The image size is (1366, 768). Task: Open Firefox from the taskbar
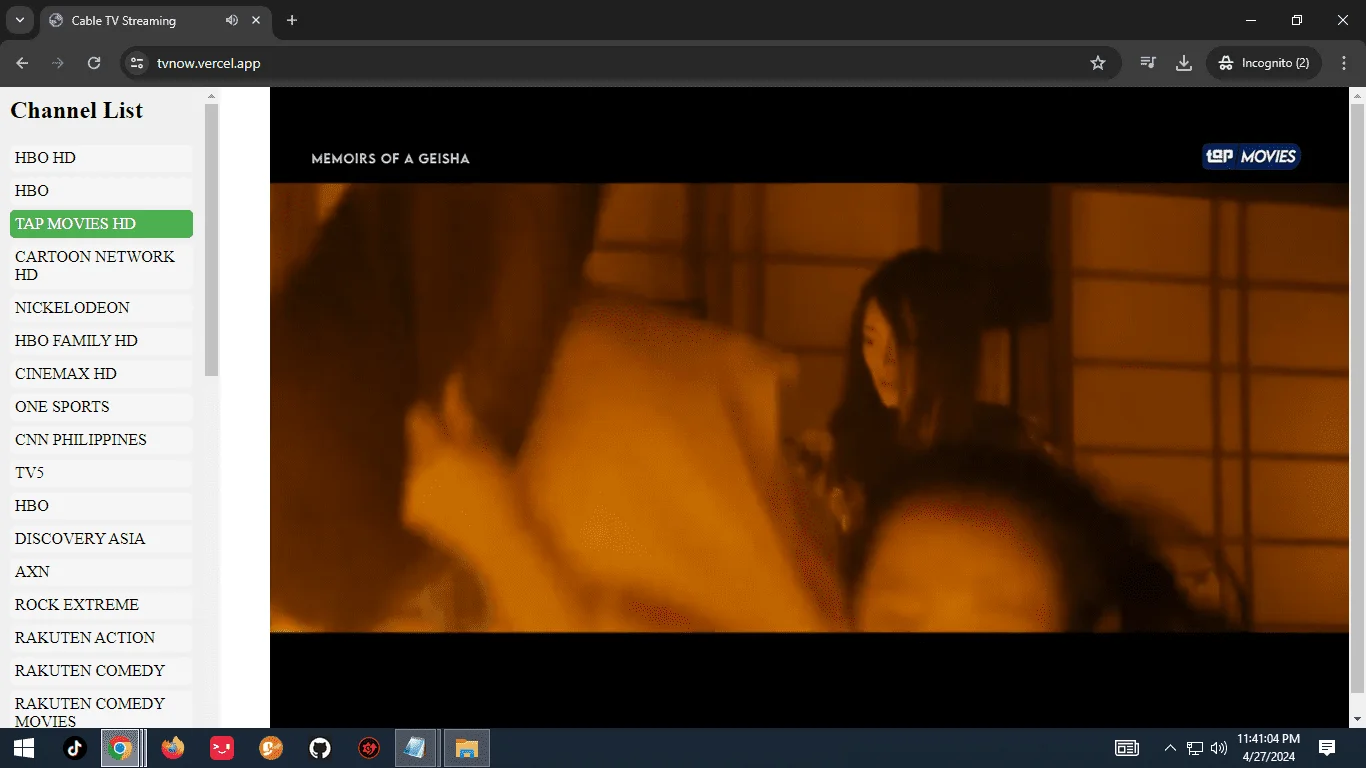(173, 748)
